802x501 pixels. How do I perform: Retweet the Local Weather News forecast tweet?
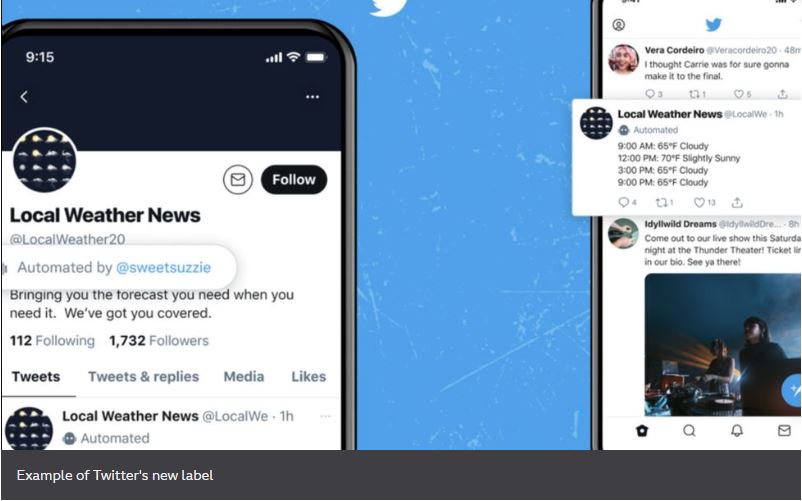pos(664,202)
